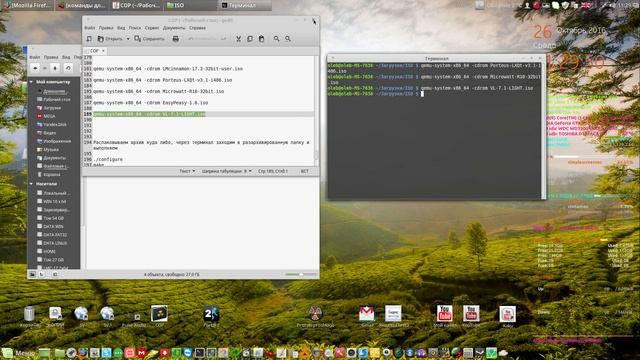The width and height of the screenshot is (640, 360).
Task: Click inside the terminal window prompt
Action: click(422, 94)
